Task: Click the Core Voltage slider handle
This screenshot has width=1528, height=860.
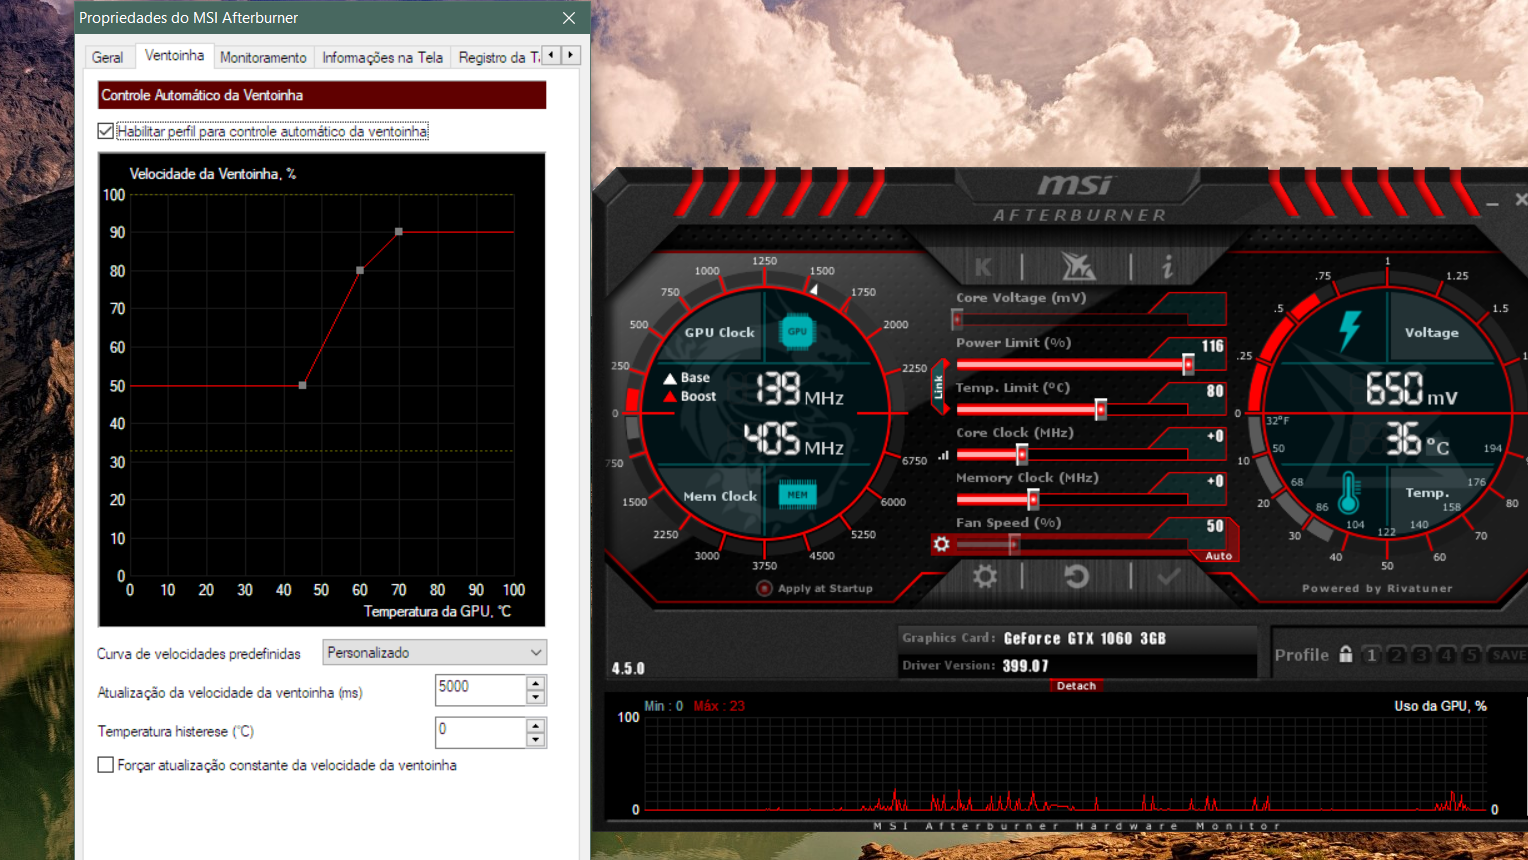Action: (957, 319)
